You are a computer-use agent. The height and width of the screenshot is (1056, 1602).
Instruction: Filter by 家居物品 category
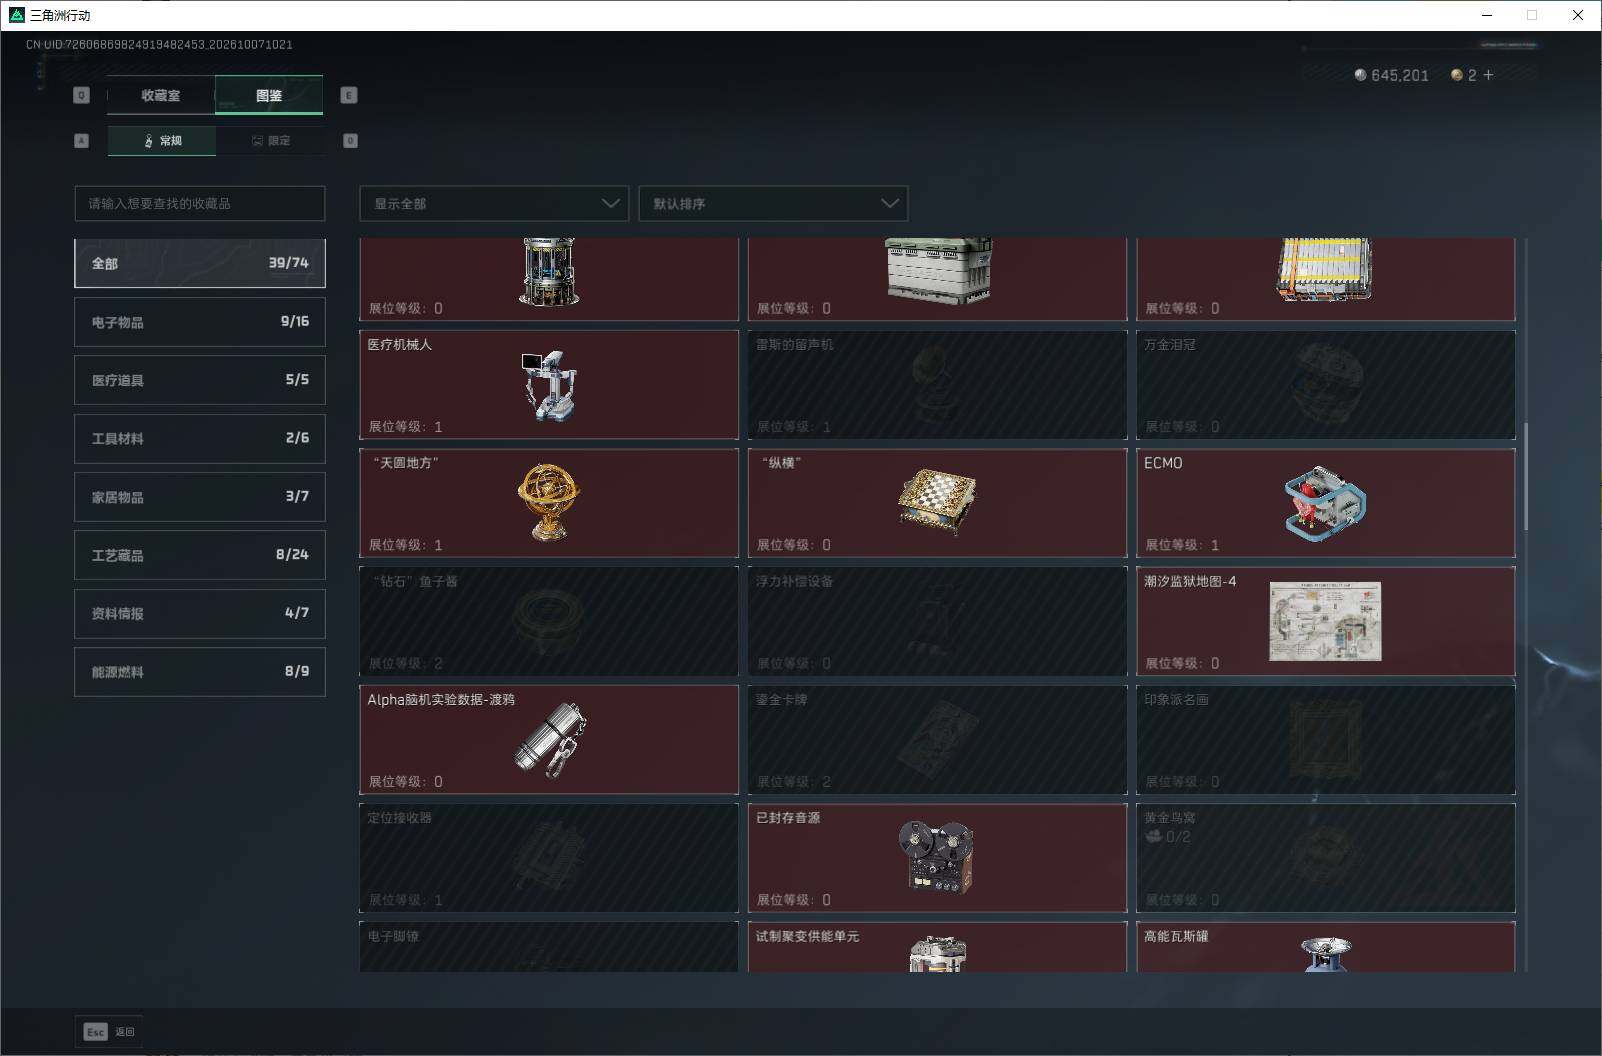pos(200,497)
